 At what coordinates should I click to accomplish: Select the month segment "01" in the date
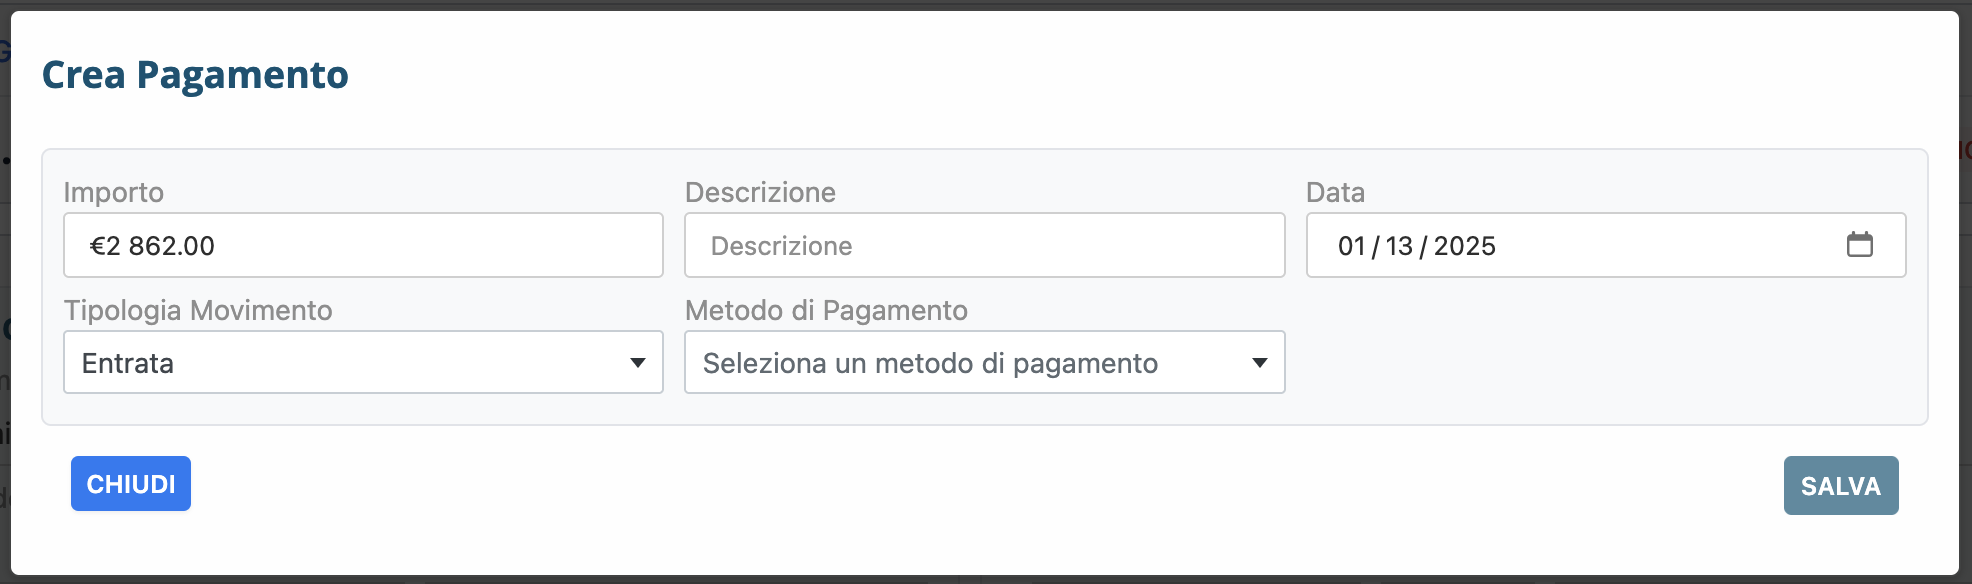point(1351,246)
